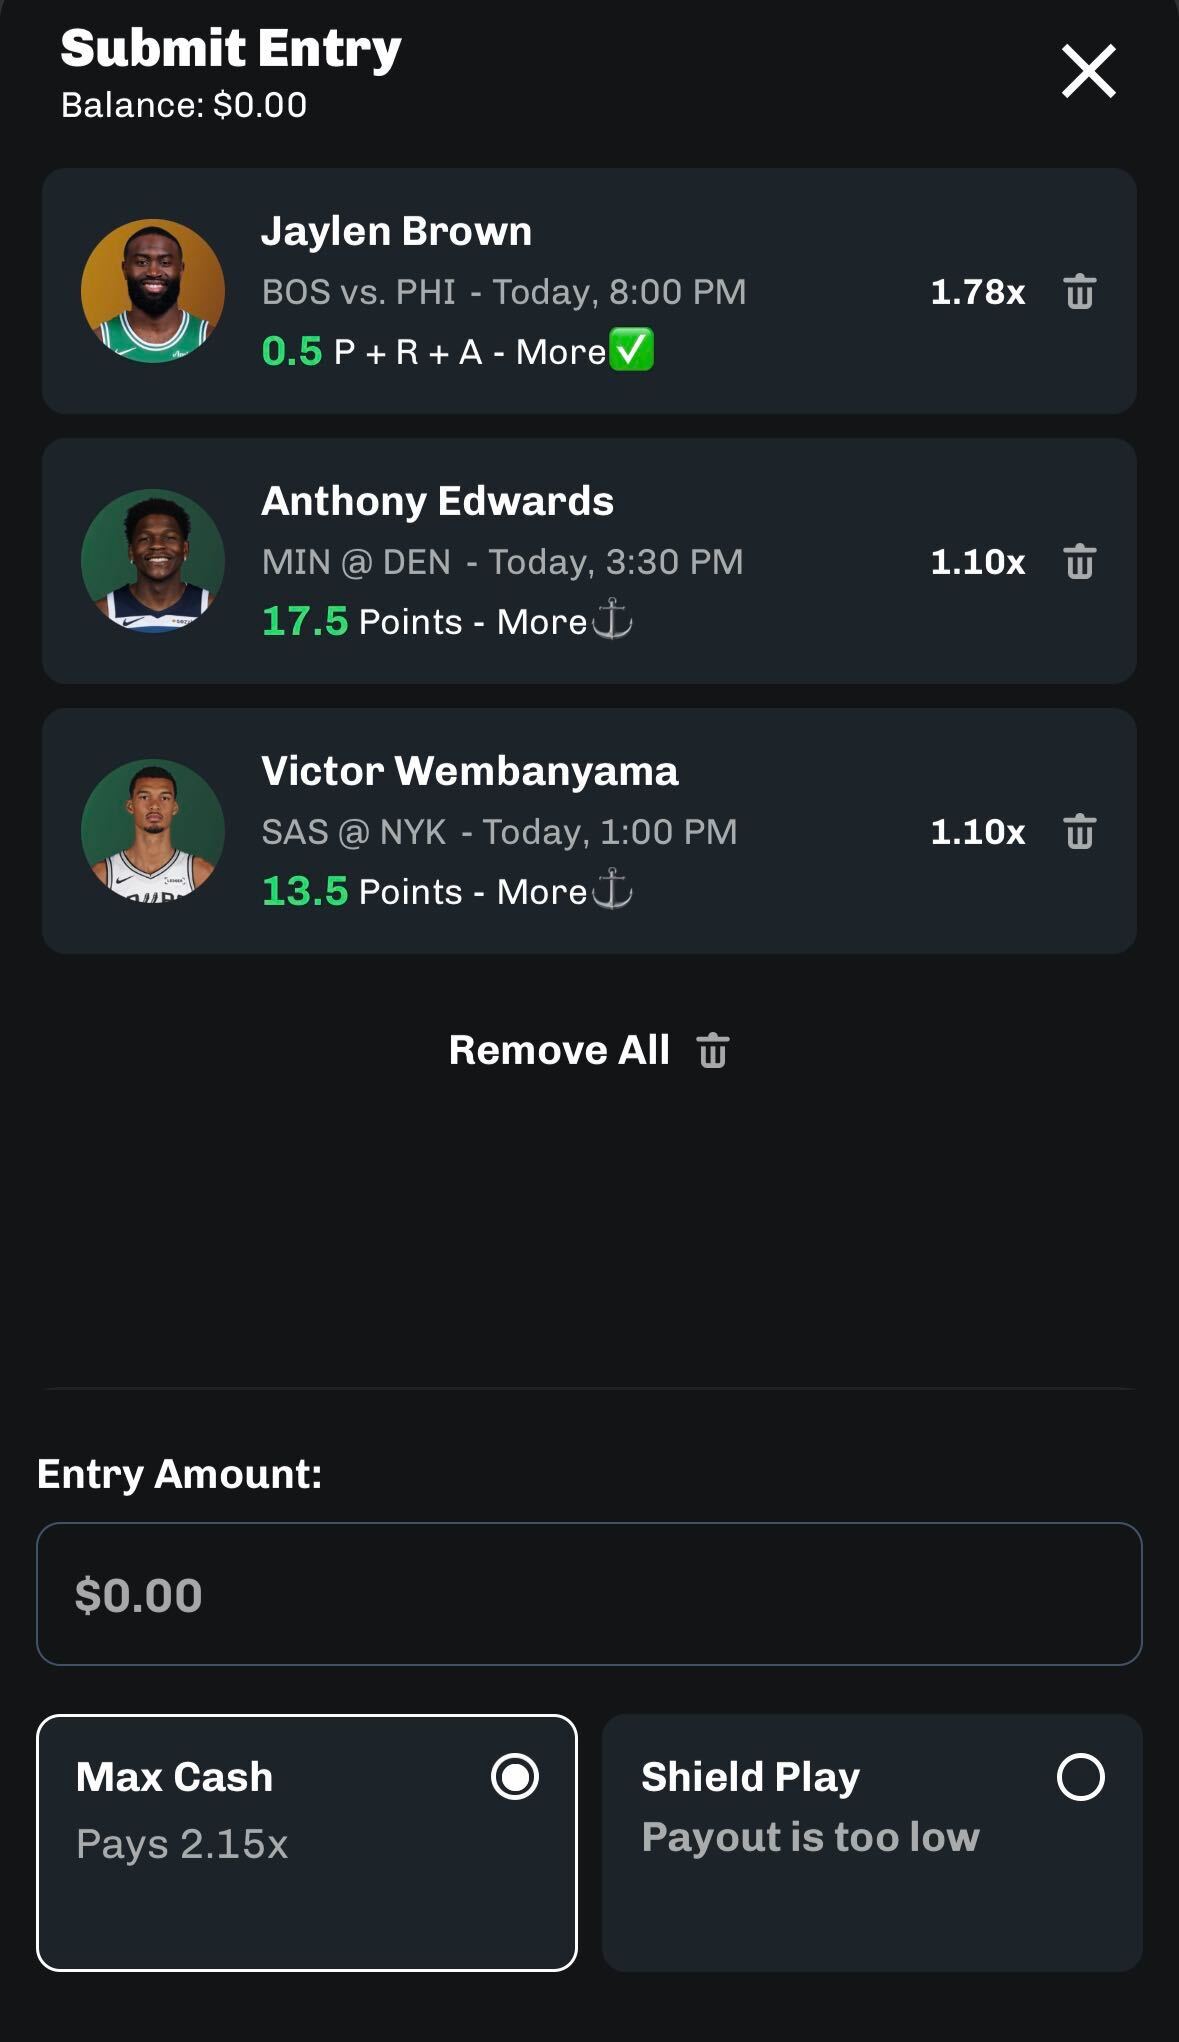Tap the anchor icon on Anthony Edwards
This screenshot has height=2042, width=1179.
[612, 620]
